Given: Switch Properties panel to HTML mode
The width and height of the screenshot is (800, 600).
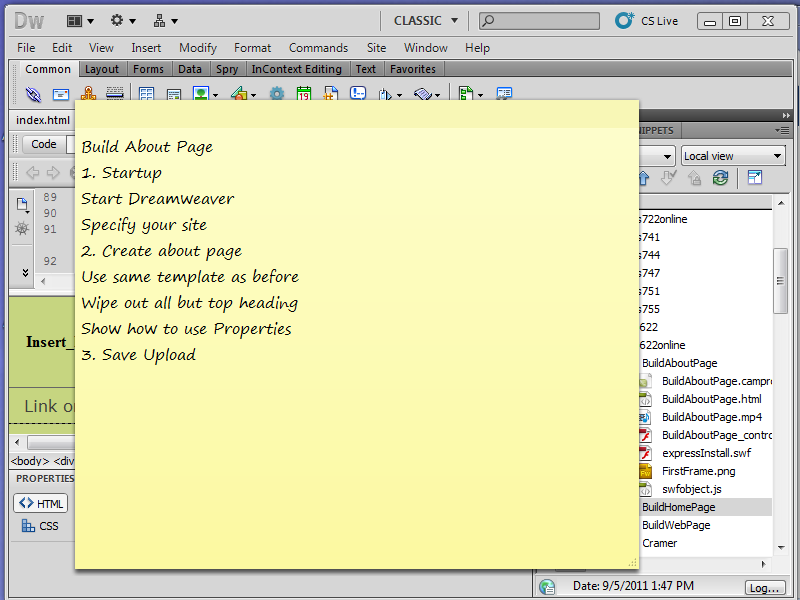Looking at the screenshot, I should coord(41,503).
